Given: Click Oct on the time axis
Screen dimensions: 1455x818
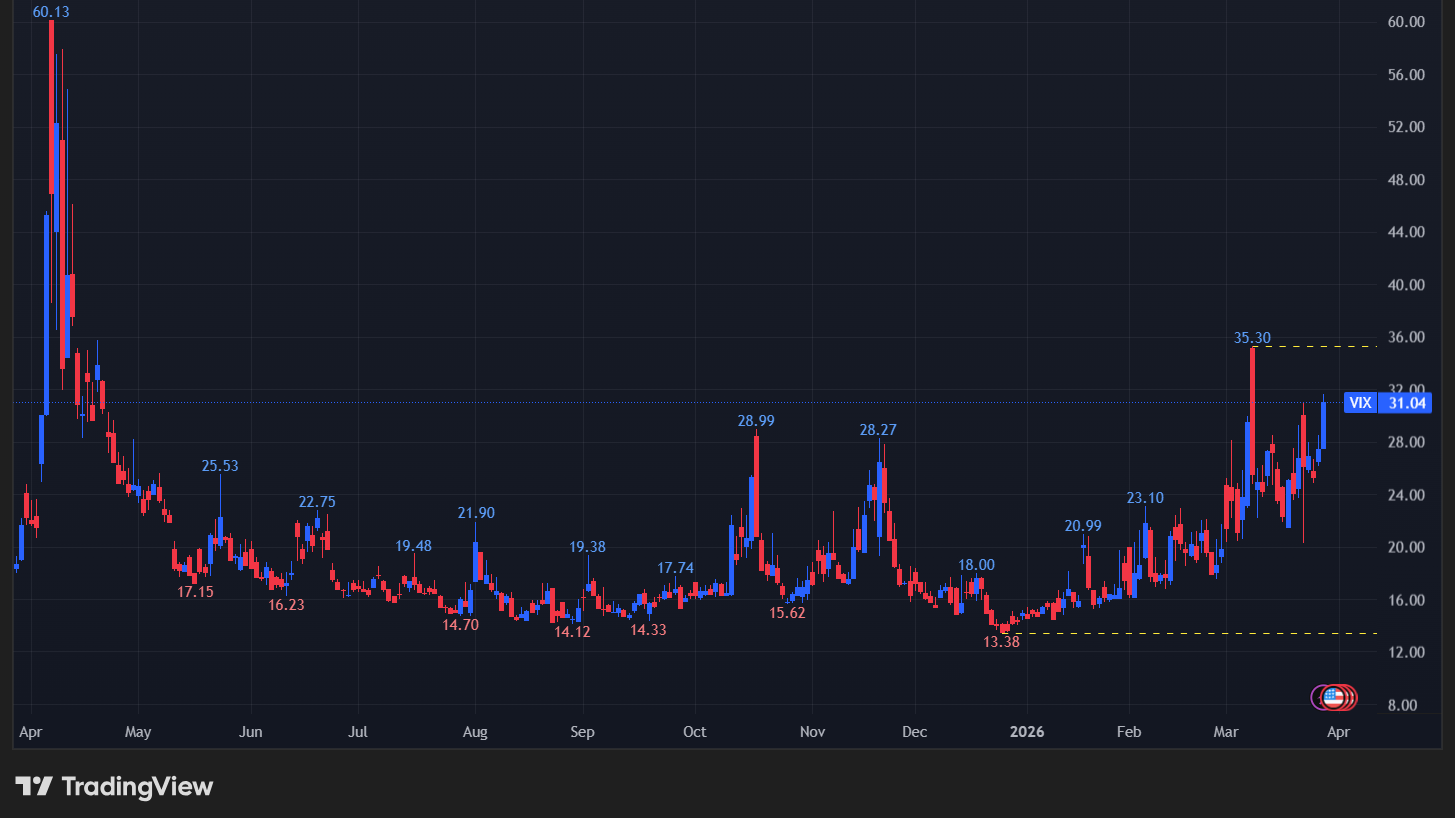Looking at the screenshot, I should coord(694,732).
